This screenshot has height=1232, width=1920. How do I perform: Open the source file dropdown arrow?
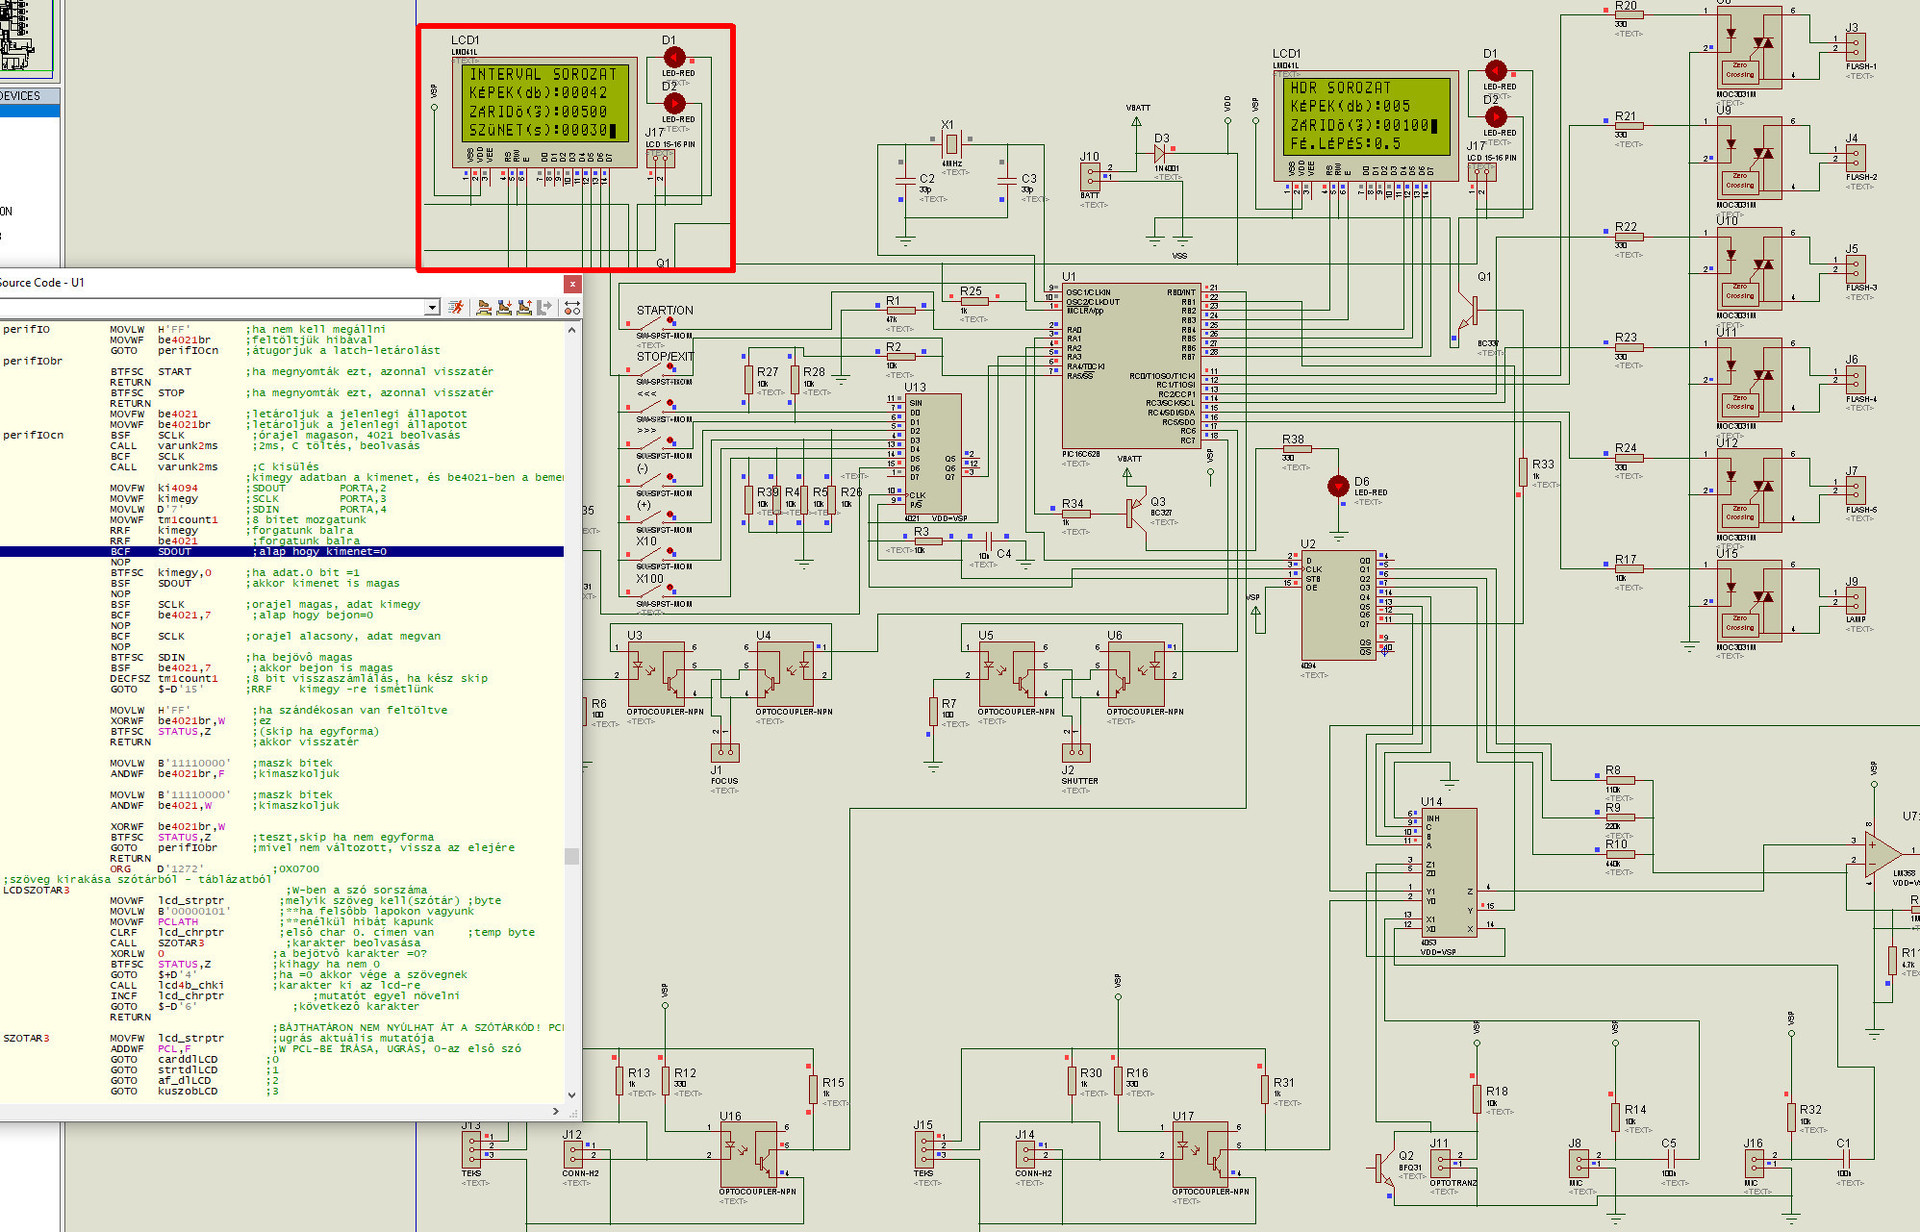pyautogui.click(x=431, y=308)
